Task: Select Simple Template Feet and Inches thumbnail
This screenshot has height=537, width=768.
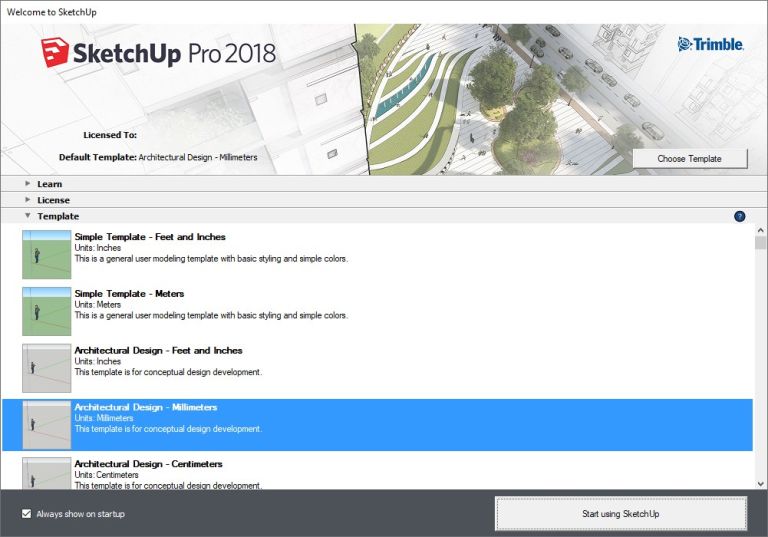Action: coord(47,254)
